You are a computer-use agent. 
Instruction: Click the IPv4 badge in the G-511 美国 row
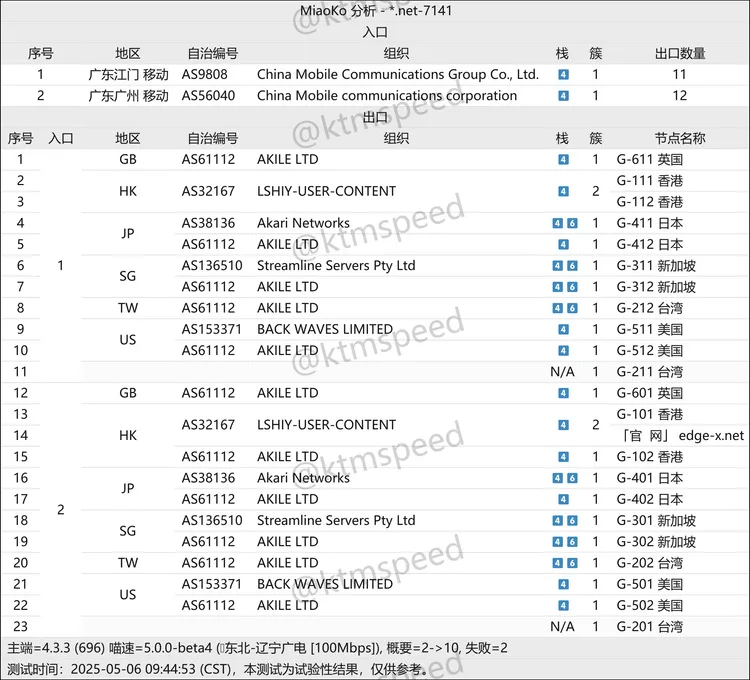(563, 329)
